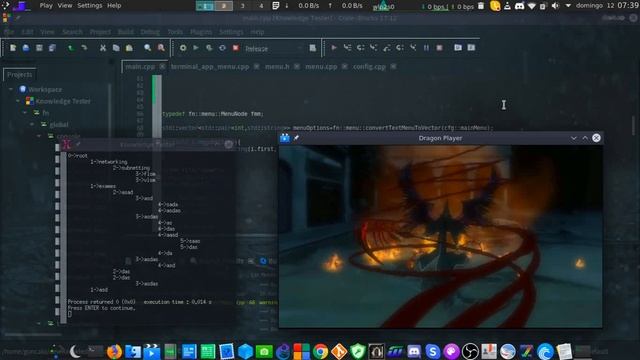Close the main.cpp tab
640x360 pixels.
[x=162, y=66]
